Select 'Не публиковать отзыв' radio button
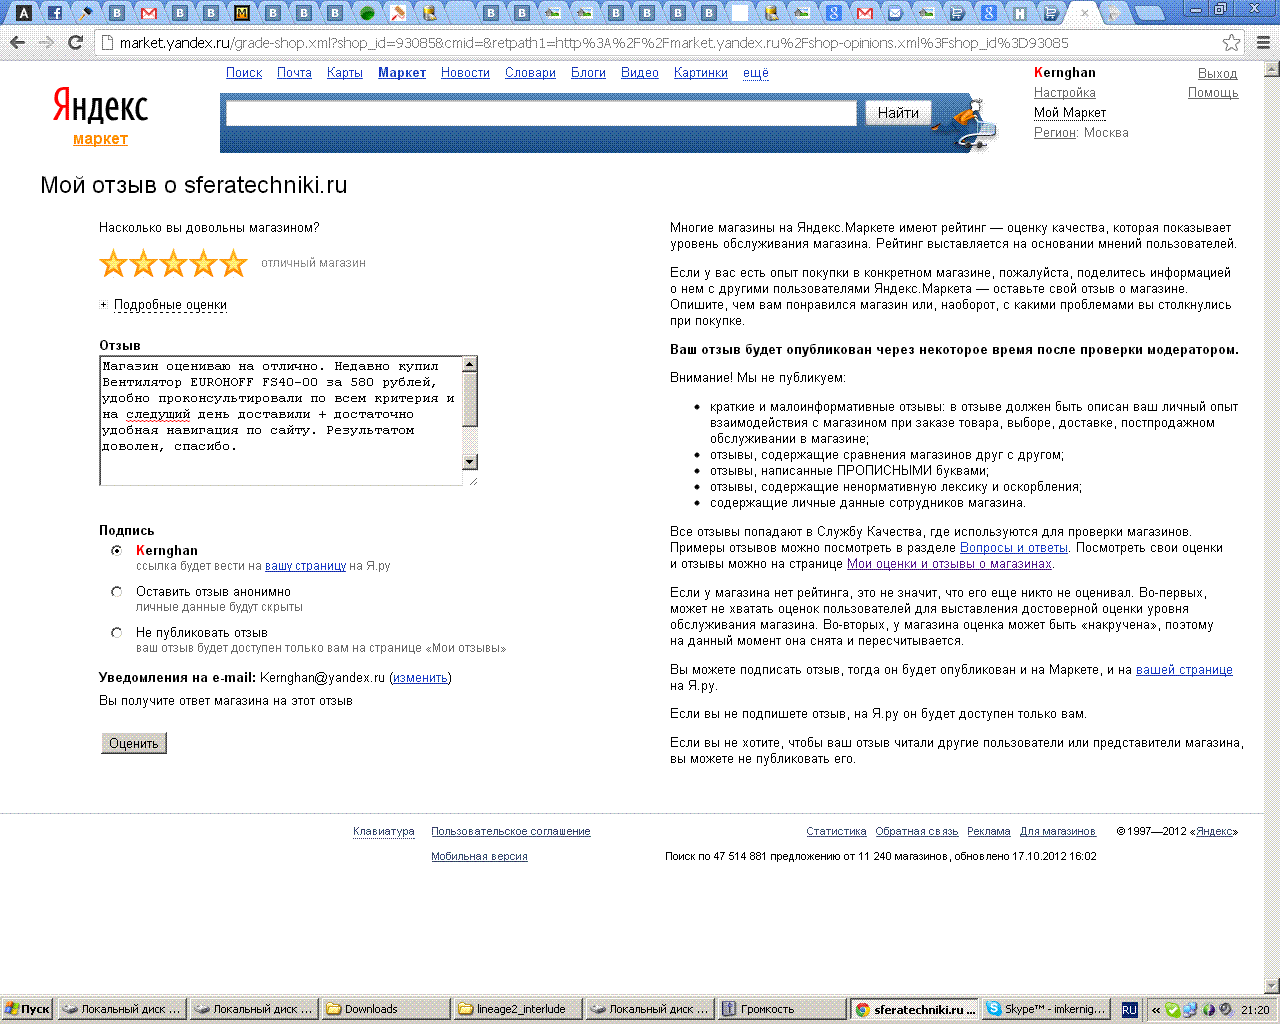 (x=116, y=632)
